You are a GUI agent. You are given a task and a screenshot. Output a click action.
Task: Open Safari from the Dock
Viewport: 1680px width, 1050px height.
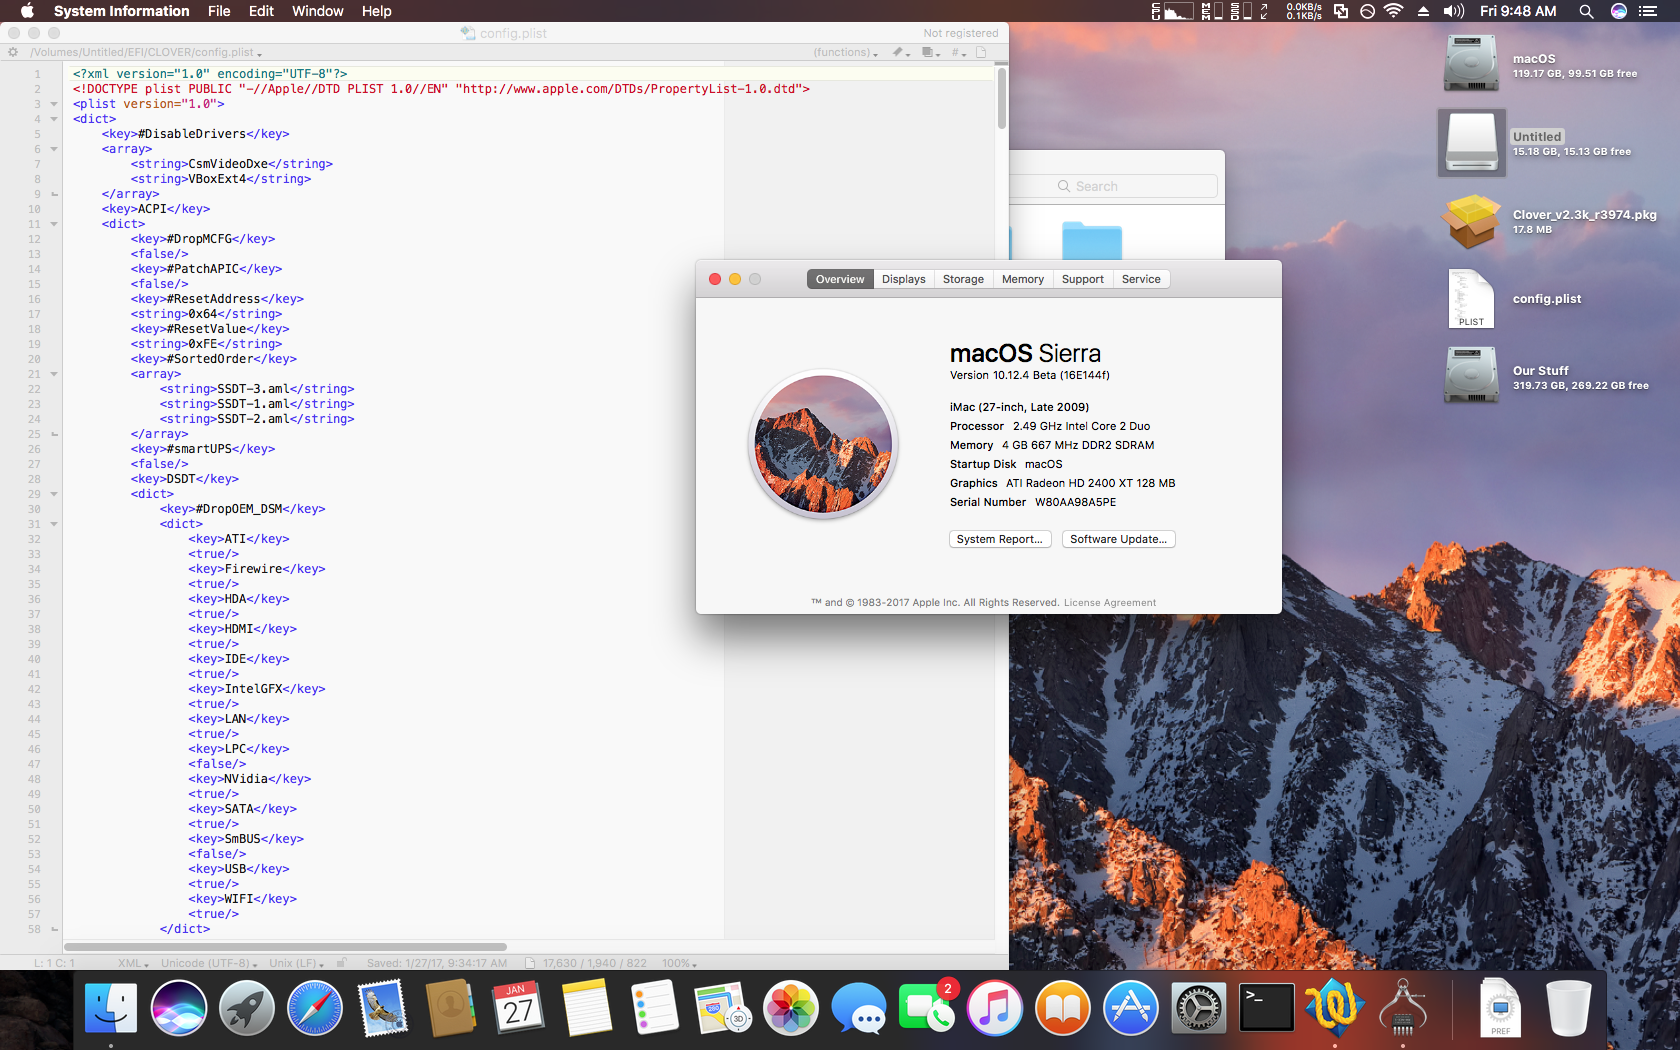pyautogui.click(x=315, y=1008)
